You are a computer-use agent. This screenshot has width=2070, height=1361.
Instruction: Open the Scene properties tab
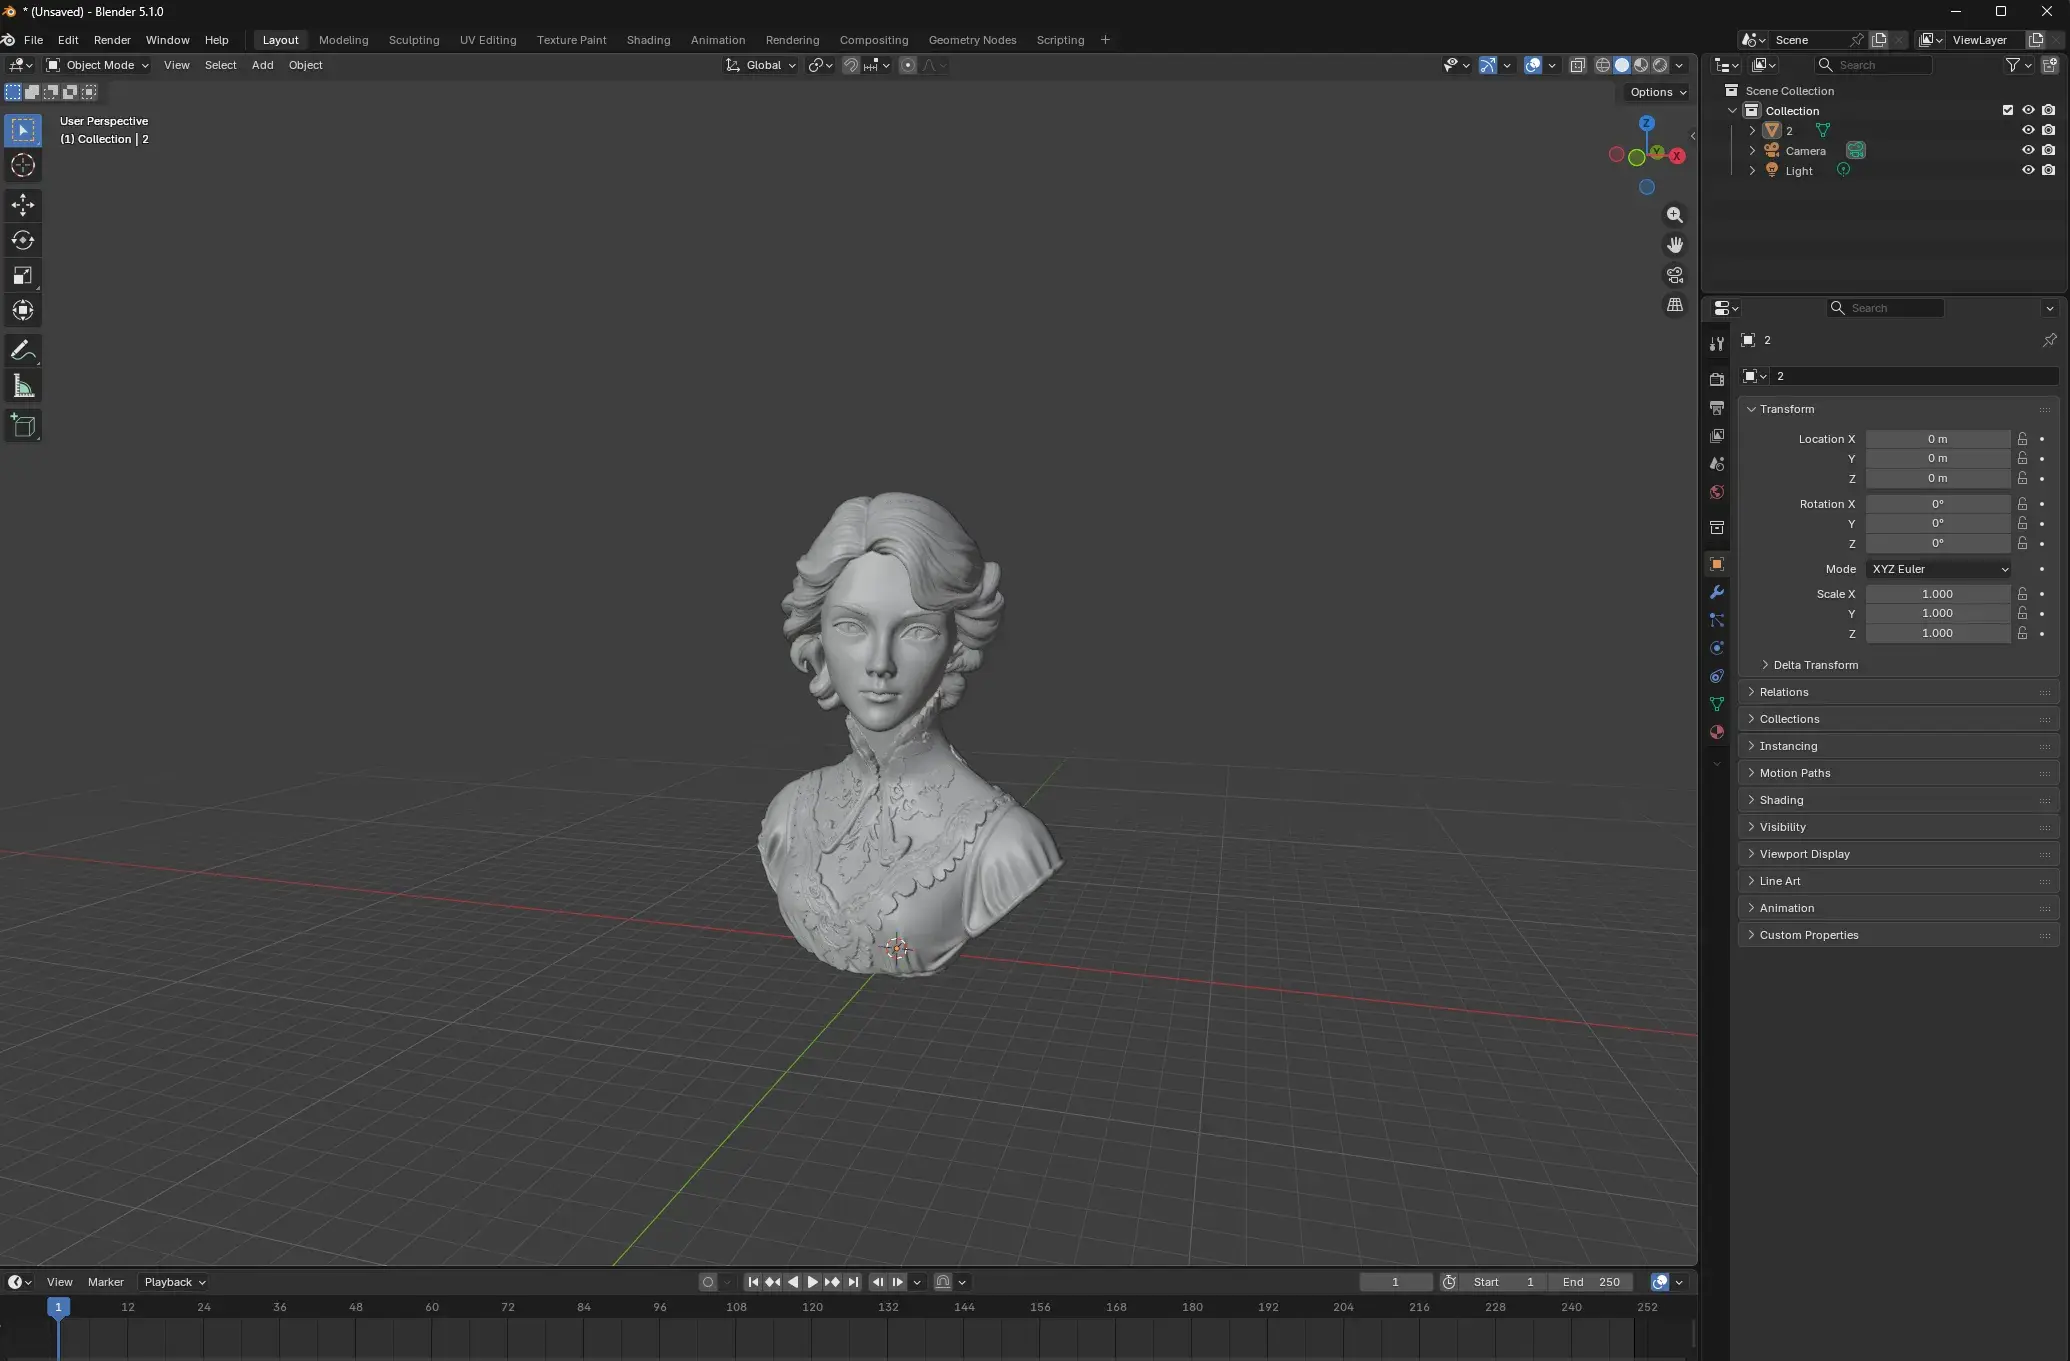1717,464
